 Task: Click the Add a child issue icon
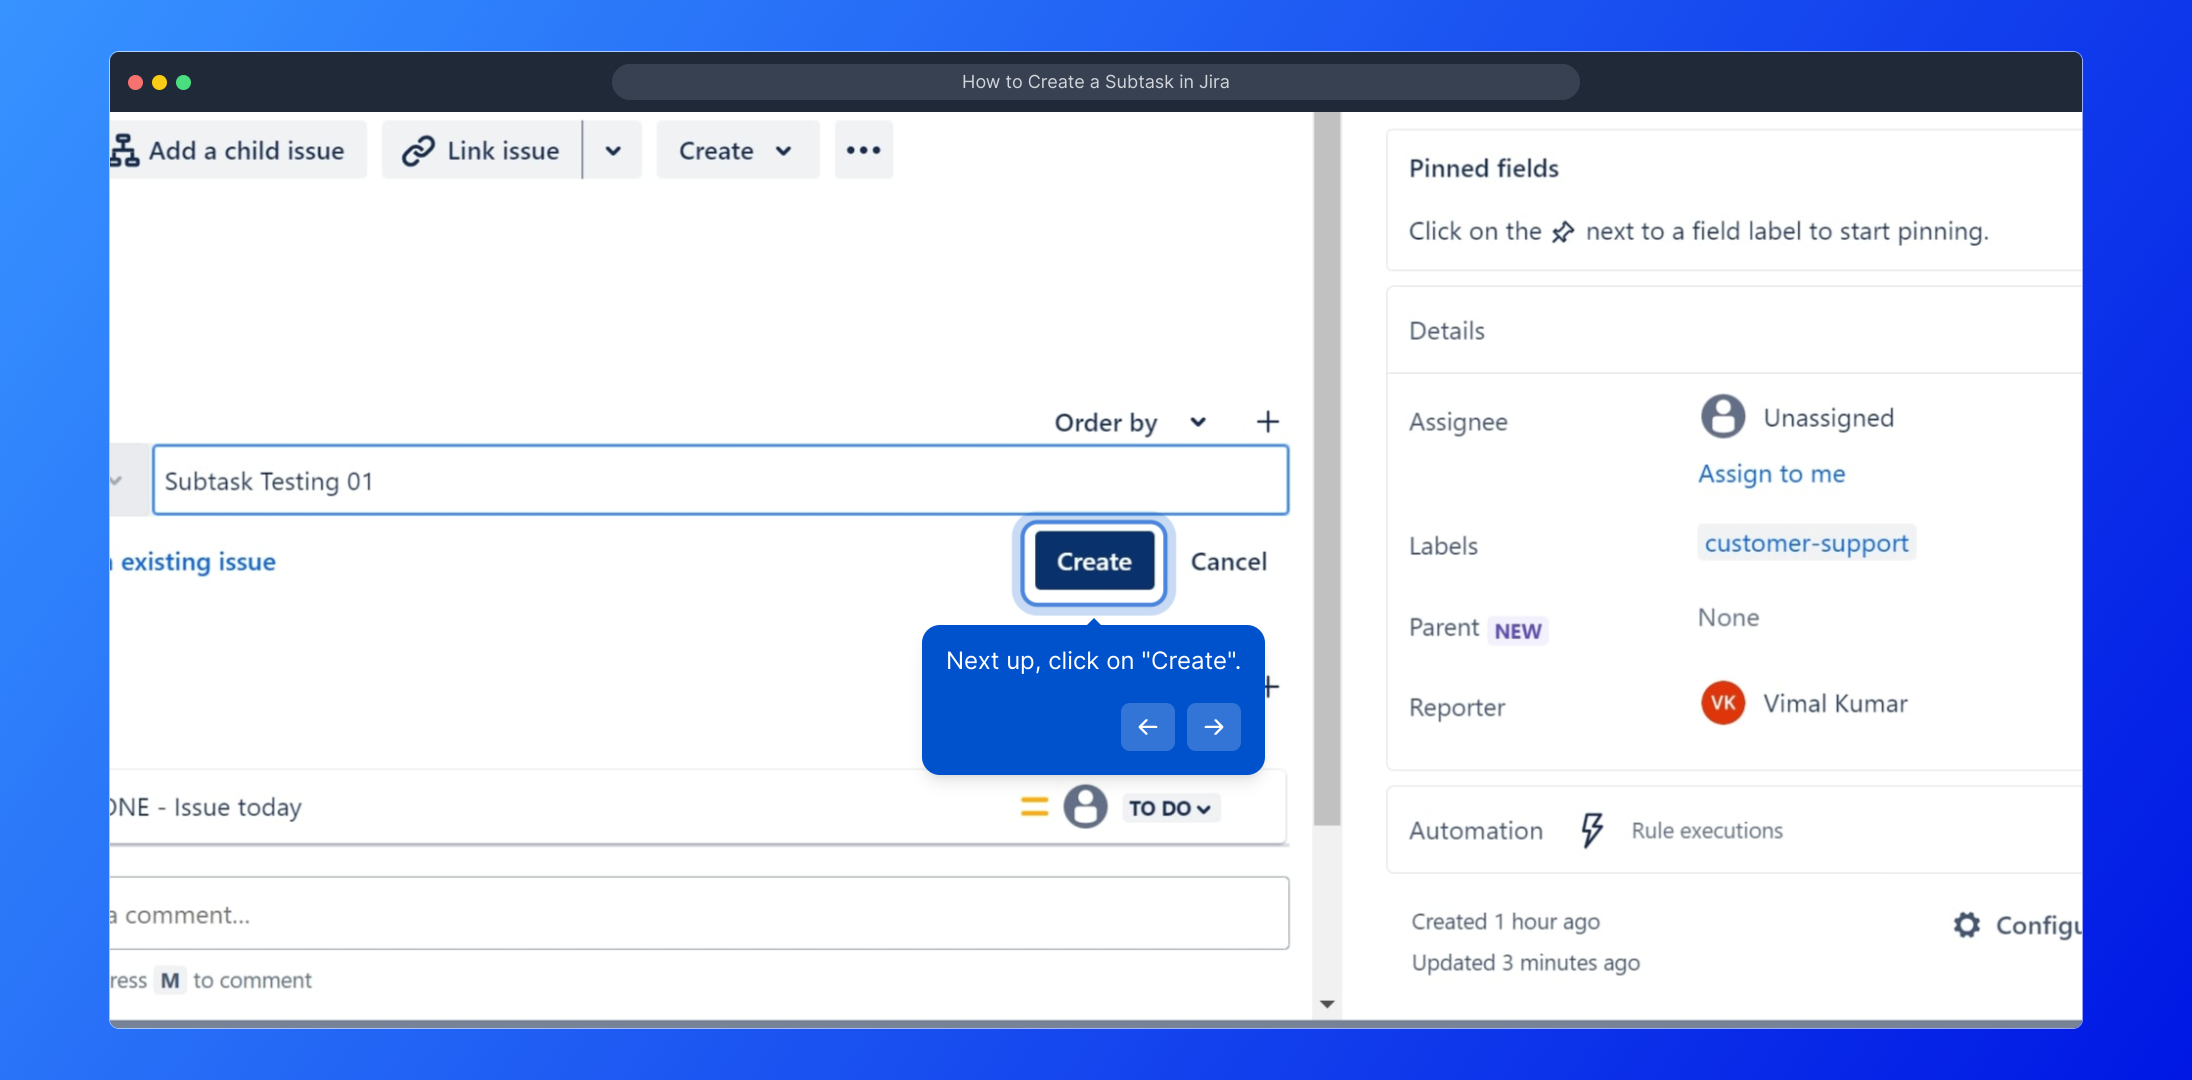tap(125, 150)
